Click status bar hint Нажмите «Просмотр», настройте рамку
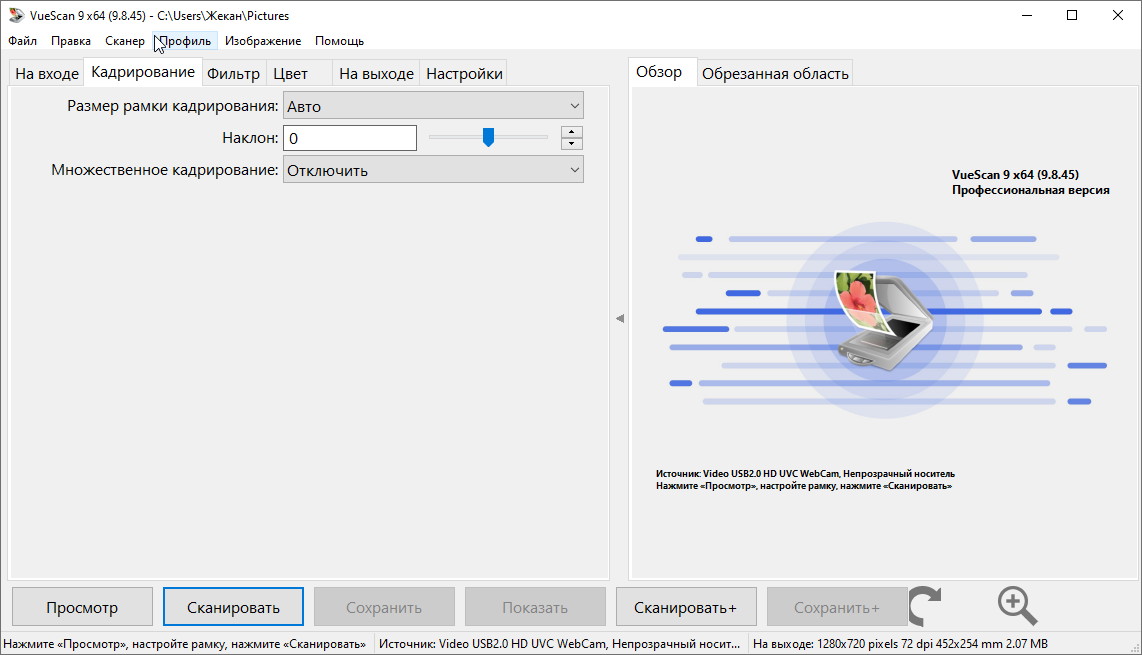Screen dimensions: 1142x655 [184, 644]
